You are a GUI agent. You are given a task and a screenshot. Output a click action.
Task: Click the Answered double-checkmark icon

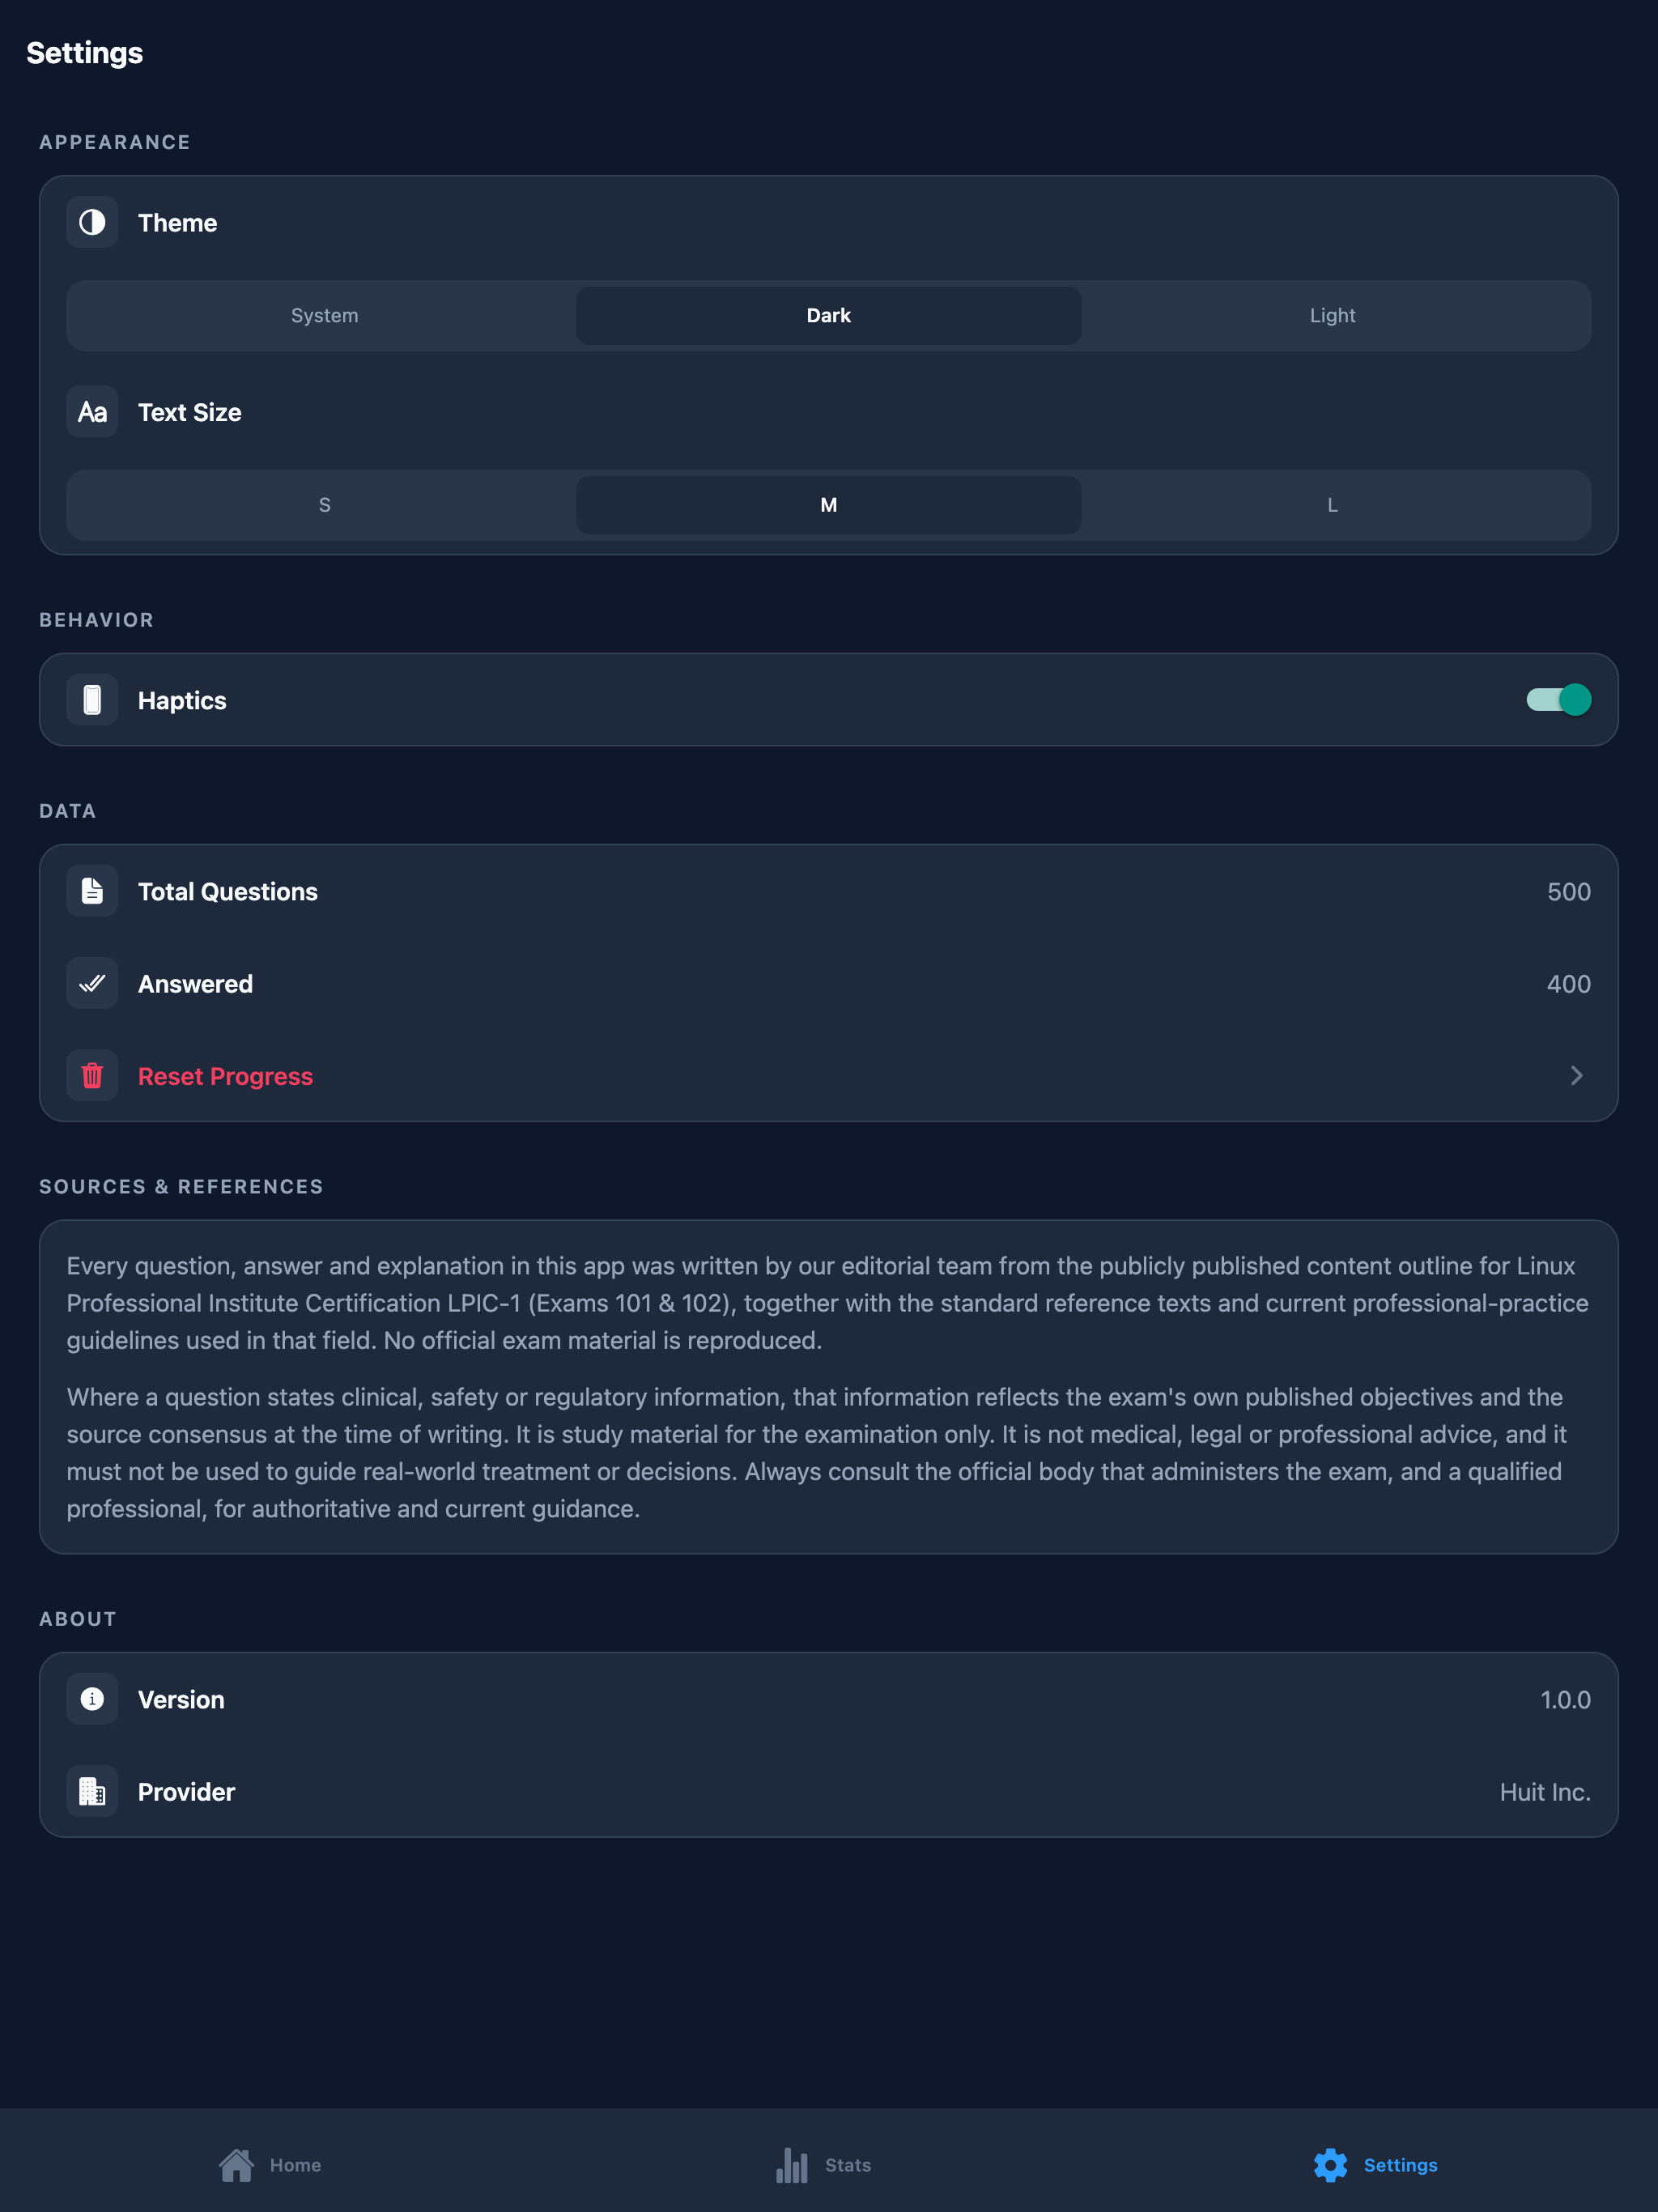click(92, 983)
